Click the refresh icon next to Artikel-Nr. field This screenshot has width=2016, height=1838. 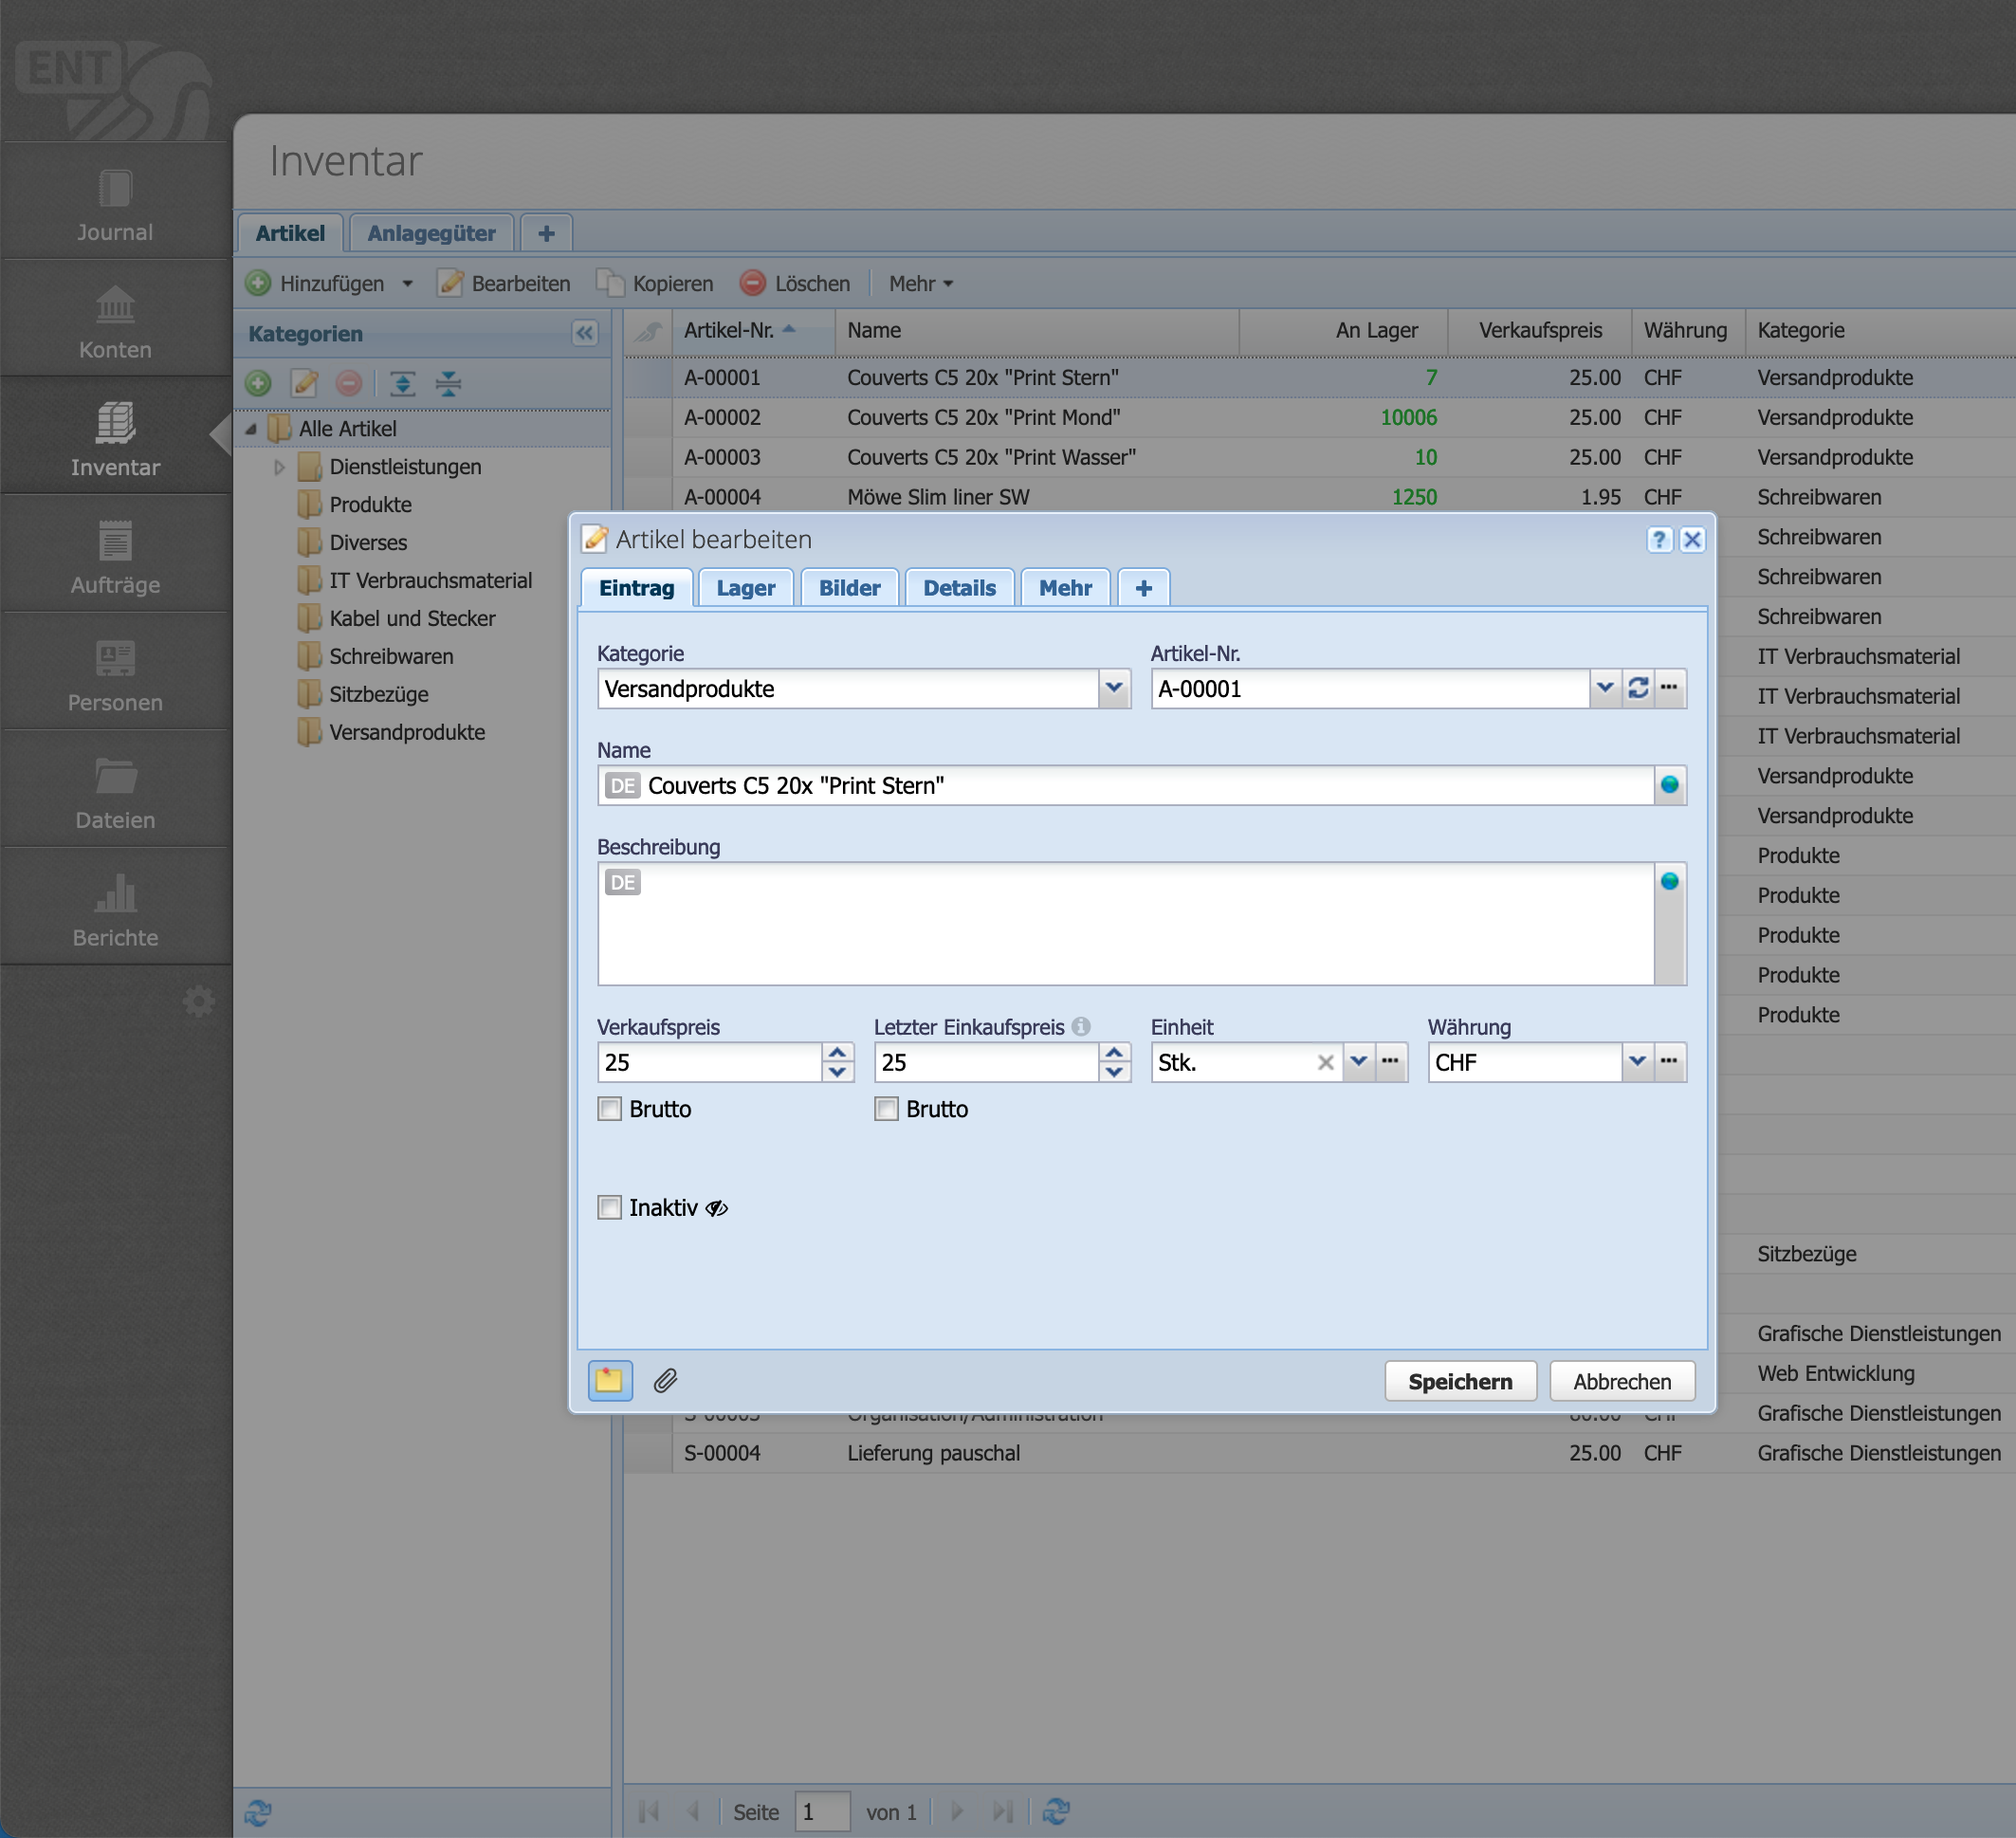pyautogui.click(x=1637, y=688)
